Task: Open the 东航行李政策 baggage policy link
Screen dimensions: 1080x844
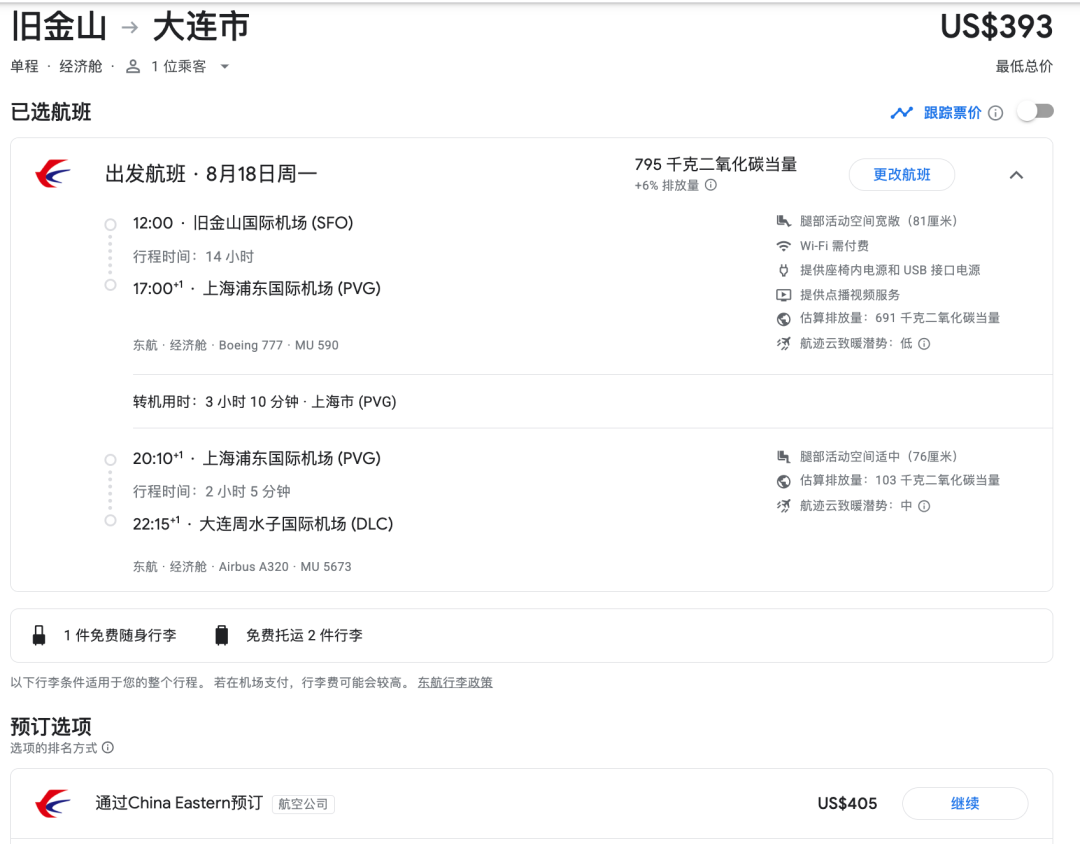Action: tap(455, 682)
